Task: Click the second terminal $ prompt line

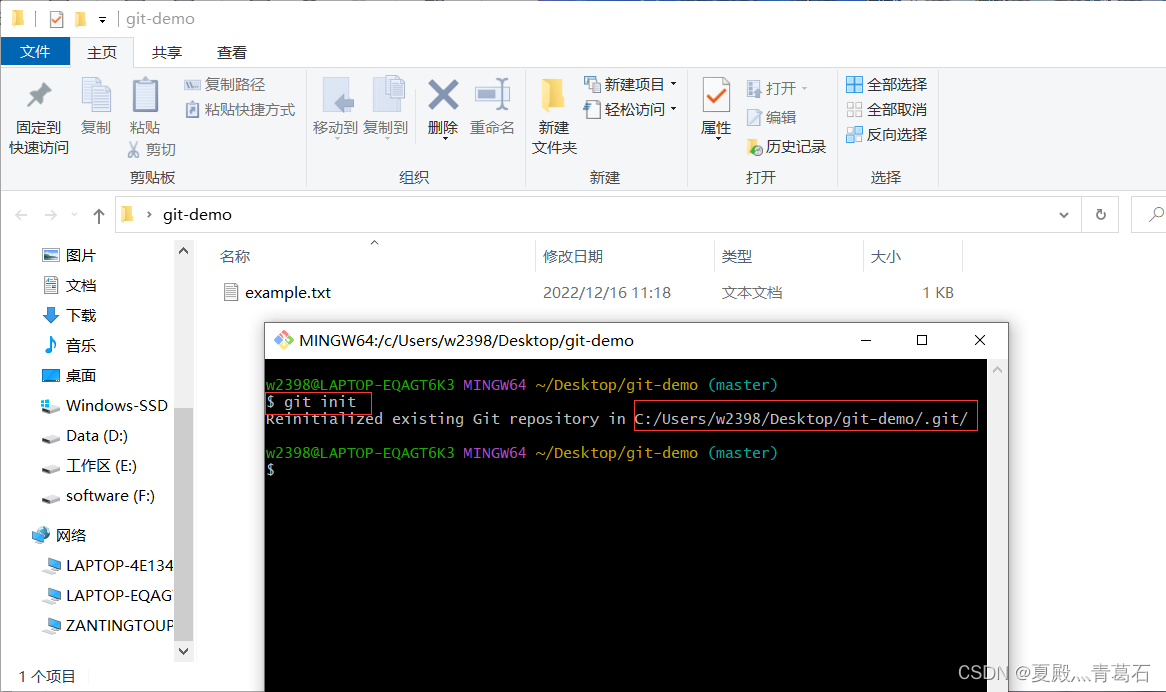Action: coord(271,470)
